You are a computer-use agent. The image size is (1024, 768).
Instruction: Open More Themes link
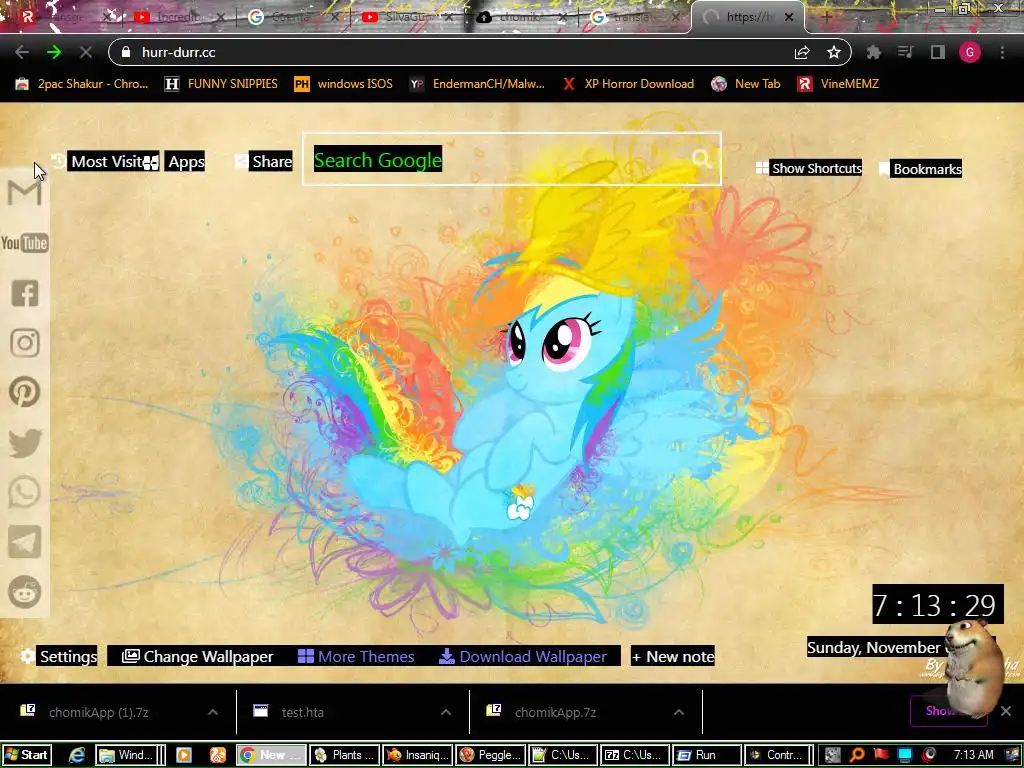356,656
